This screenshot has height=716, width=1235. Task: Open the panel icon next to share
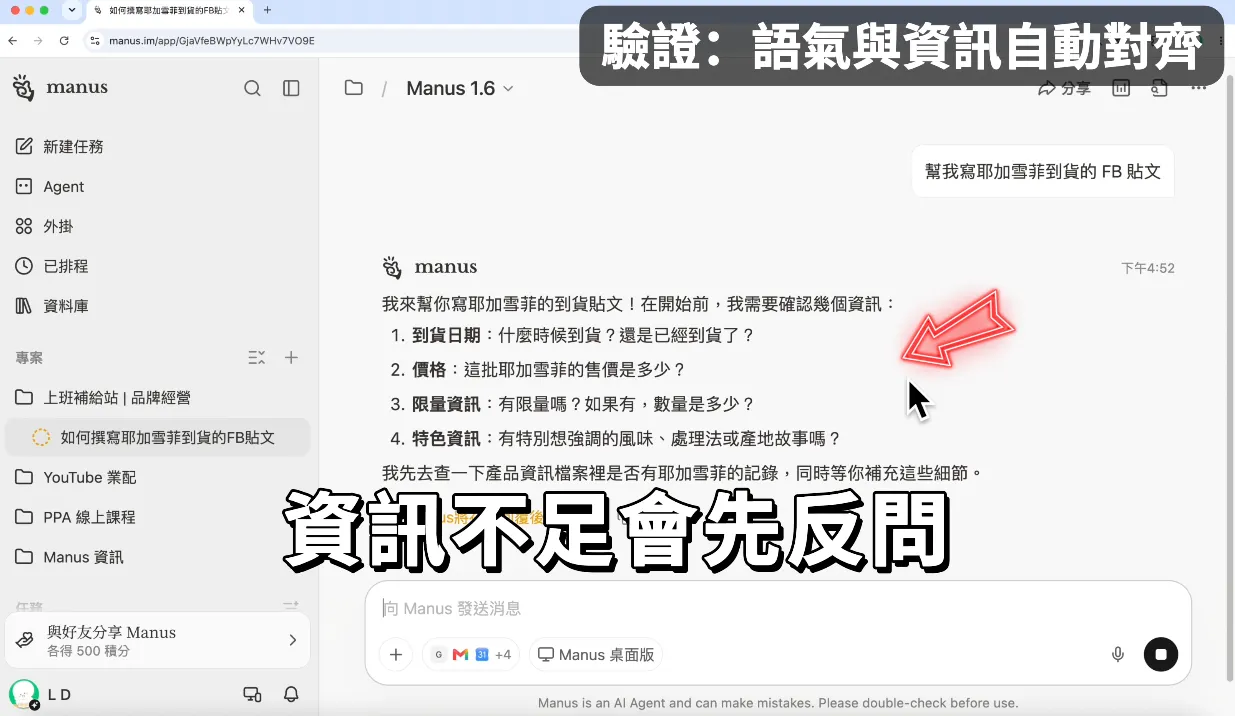[1121, 89]
